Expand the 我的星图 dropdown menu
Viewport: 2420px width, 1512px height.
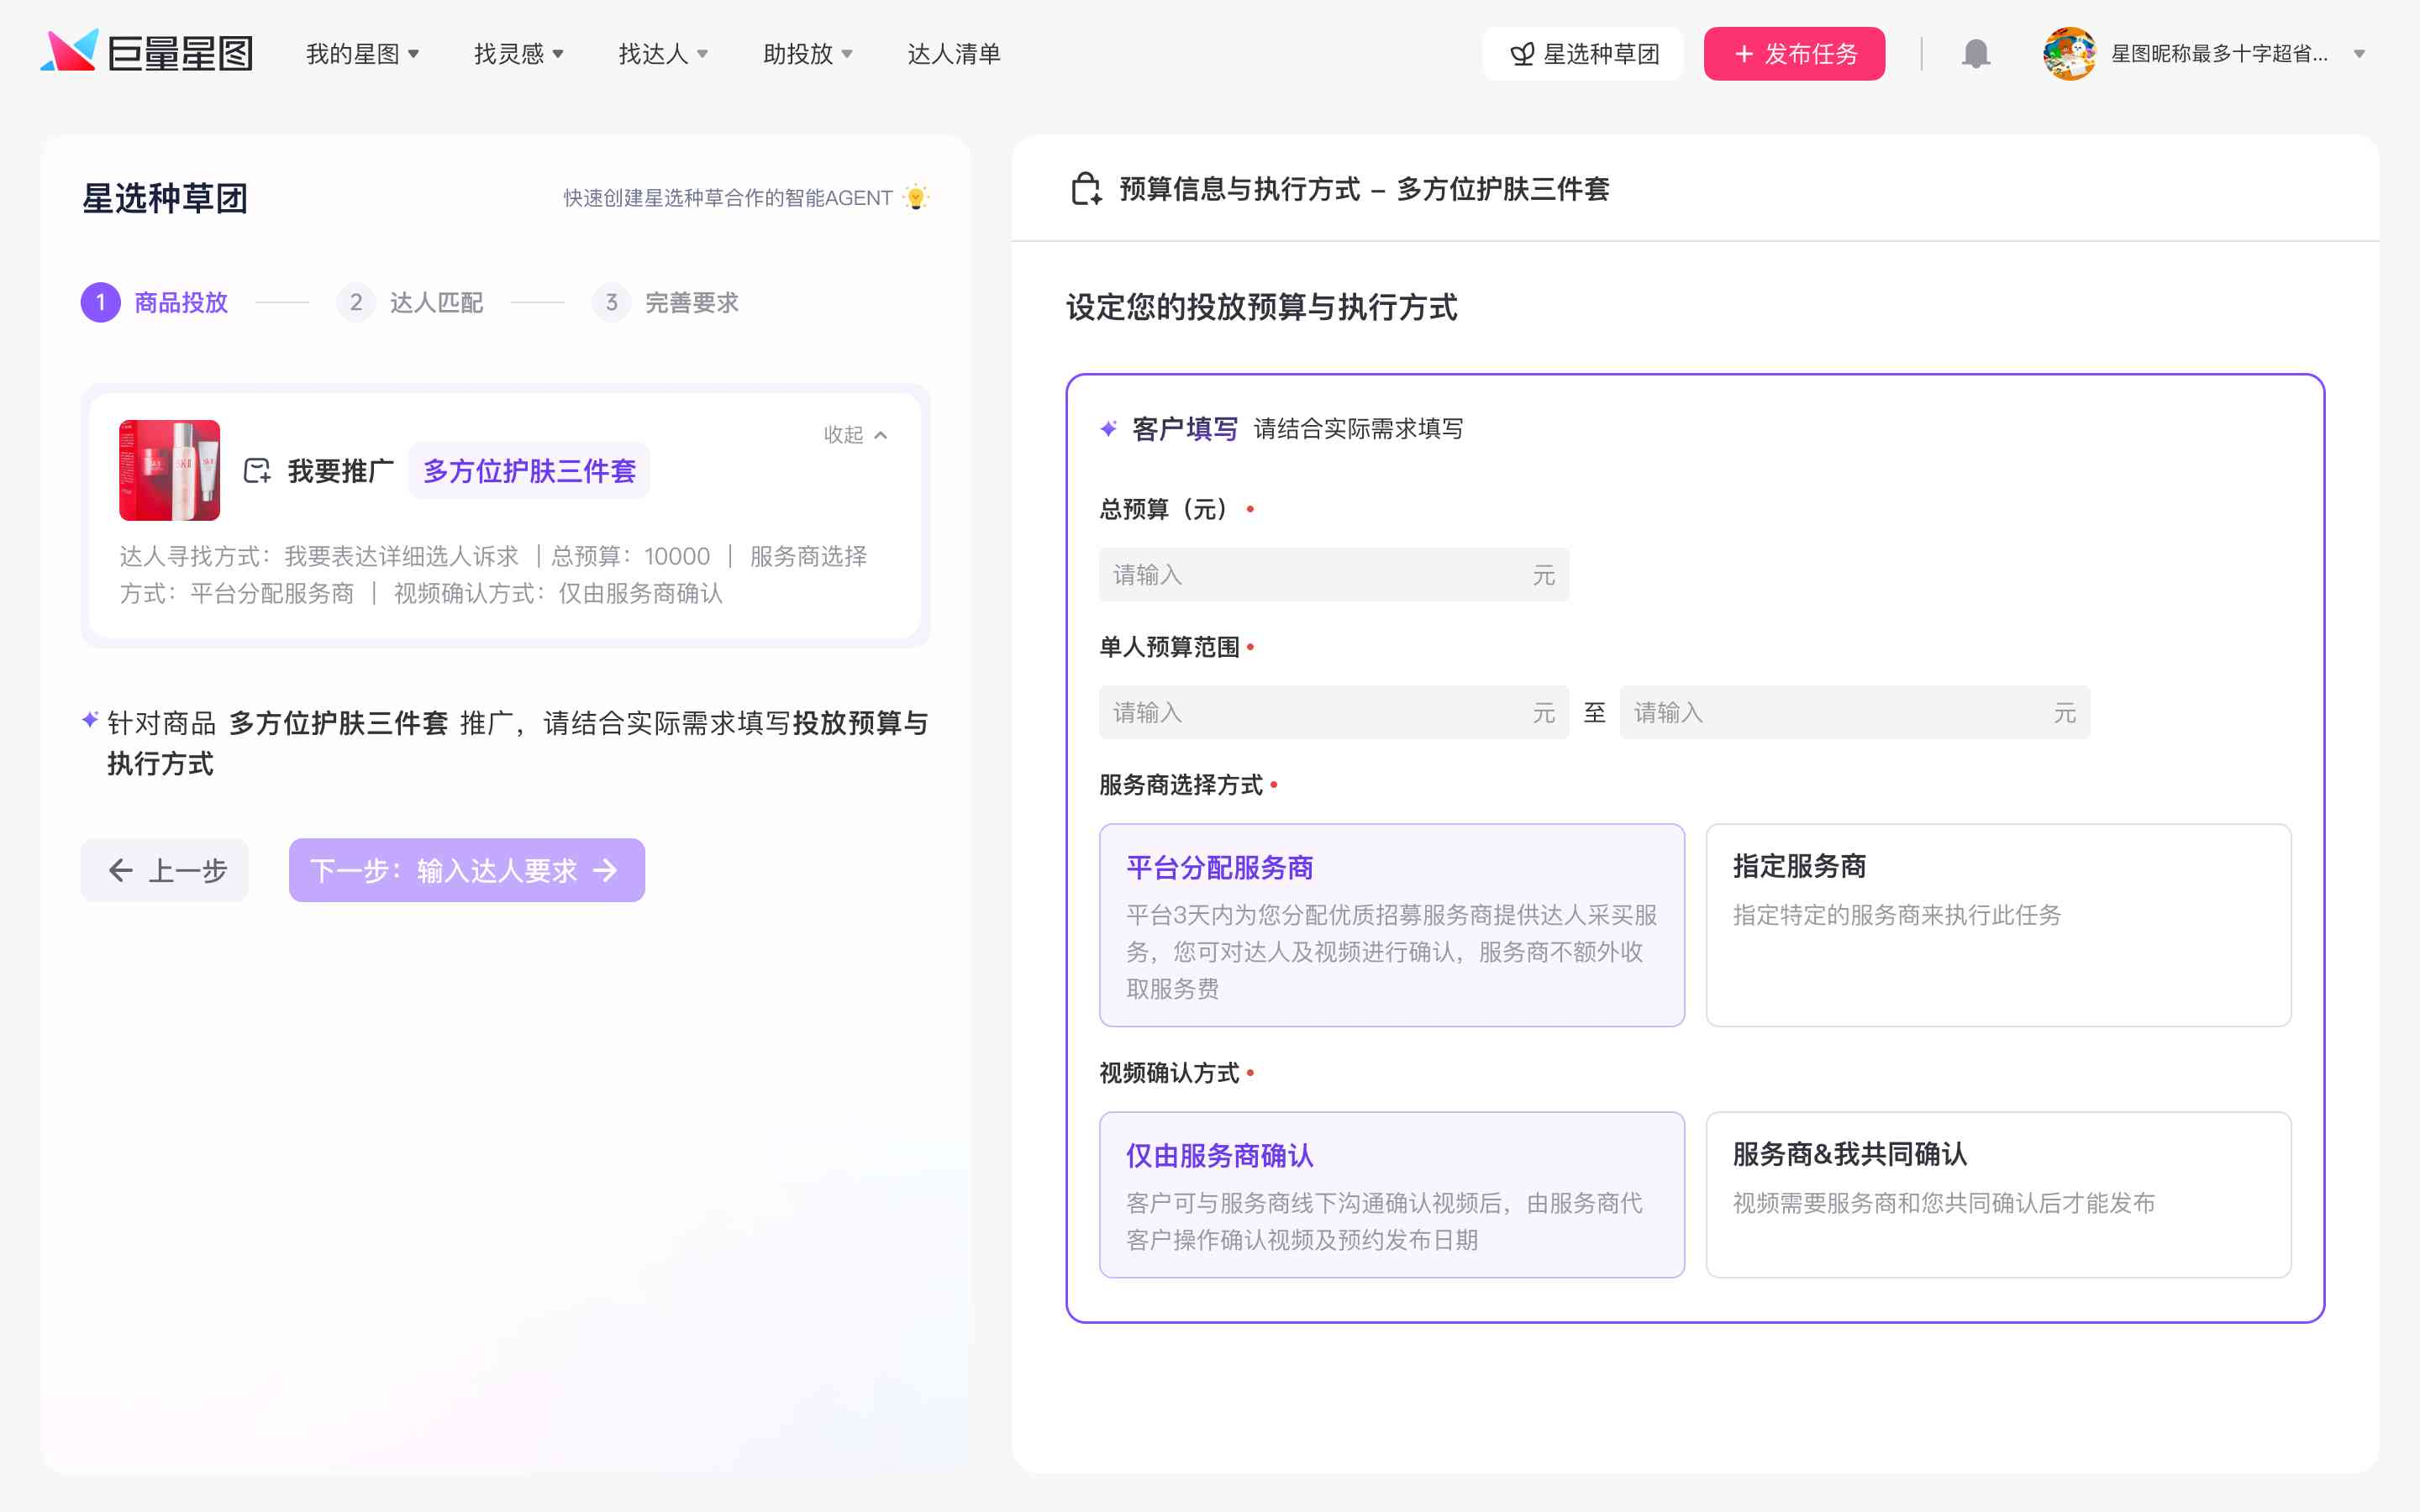362,54
